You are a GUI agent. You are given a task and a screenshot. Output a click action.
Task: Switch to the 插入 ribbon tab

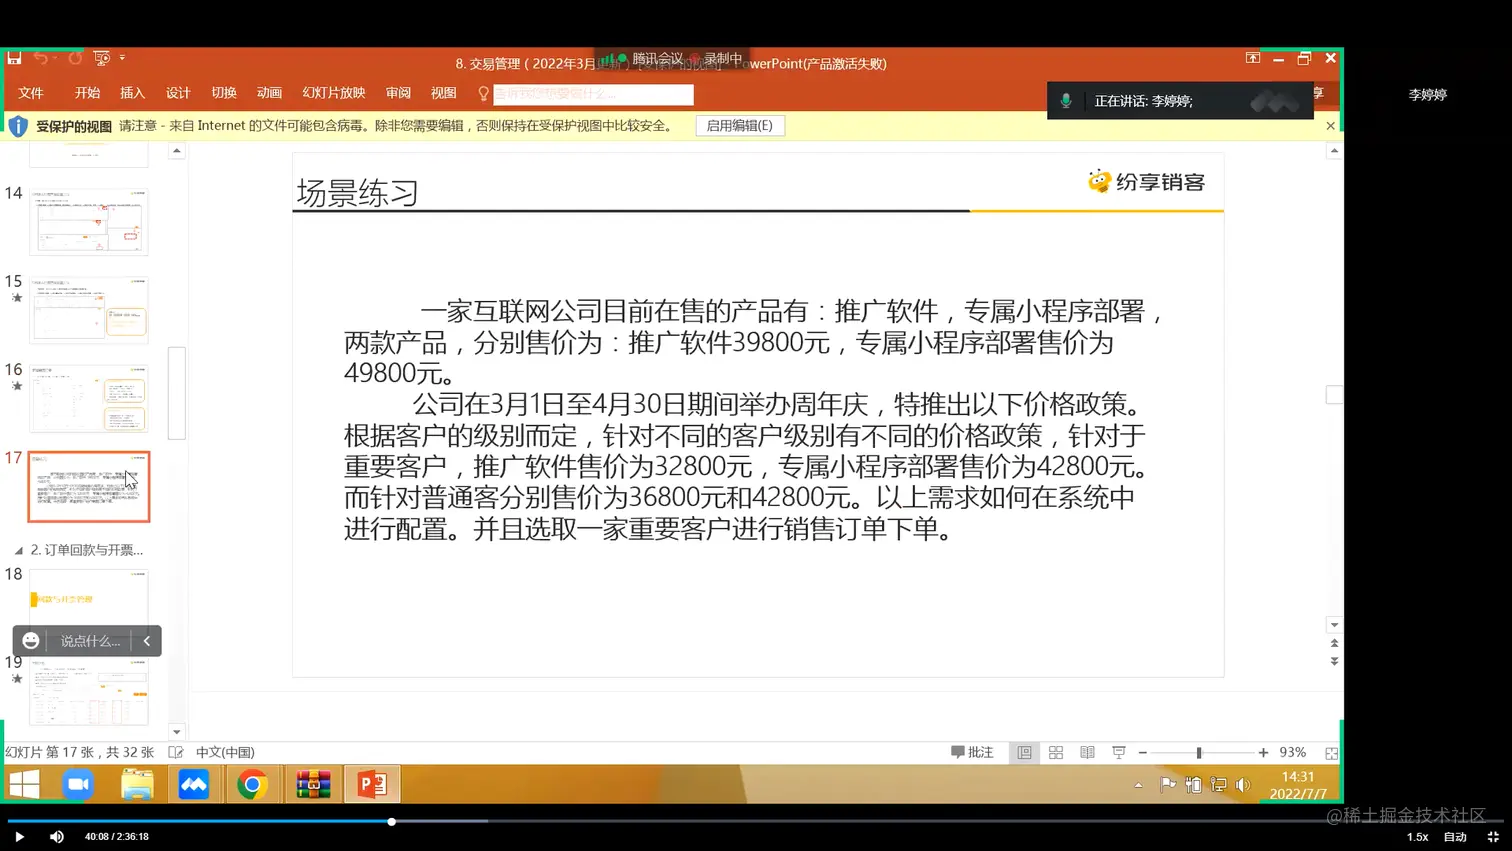click(132, 93)
